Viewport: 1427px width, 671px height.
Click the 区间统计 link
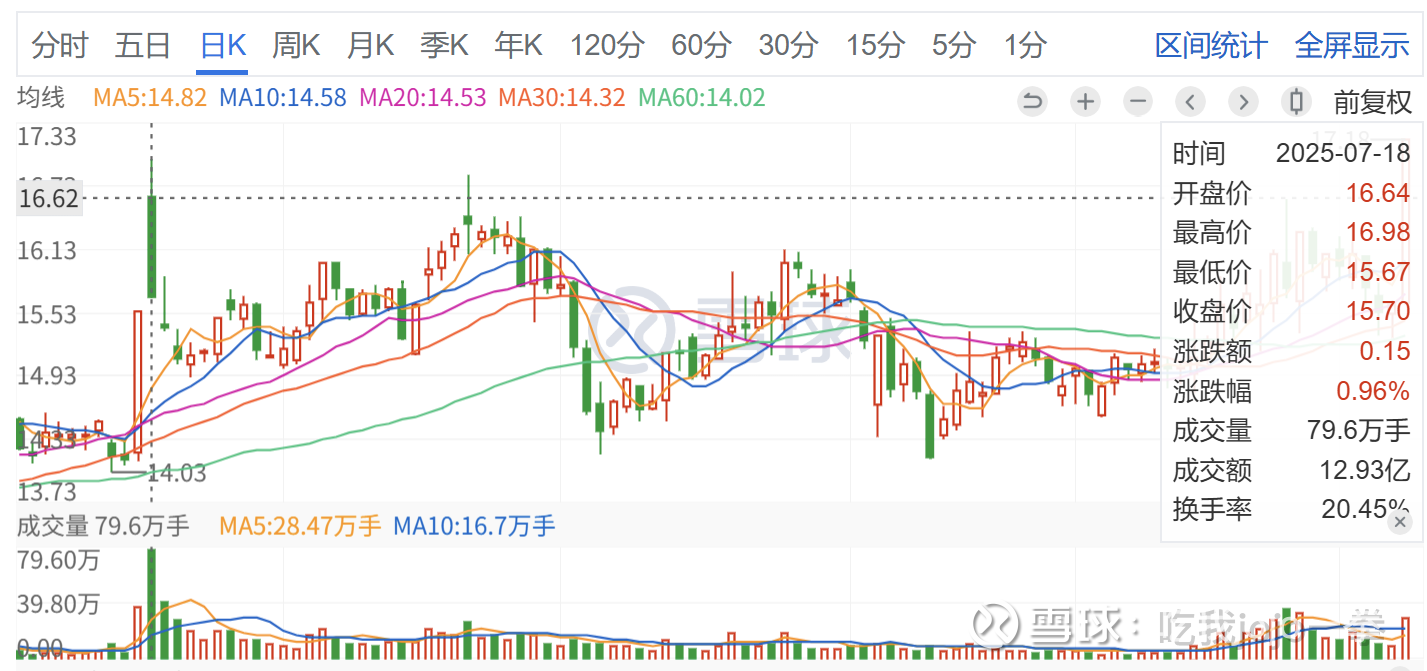[1211, 45]
